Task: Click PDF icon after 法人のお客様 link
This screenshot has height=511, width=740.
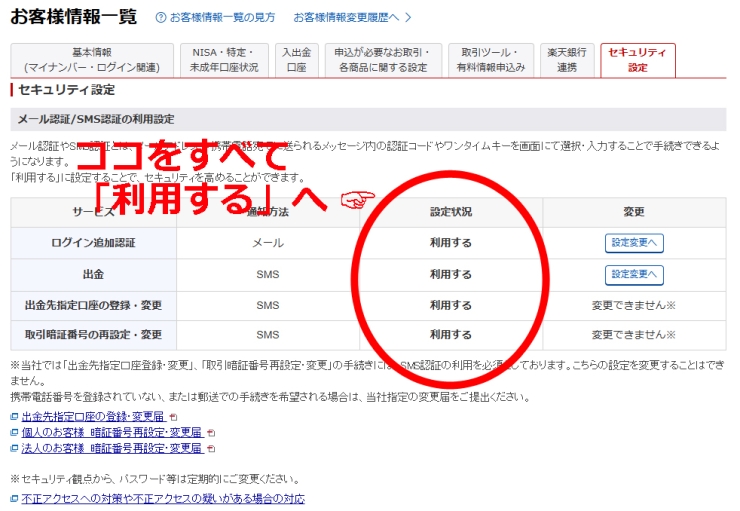Action: tap(211, 448)
